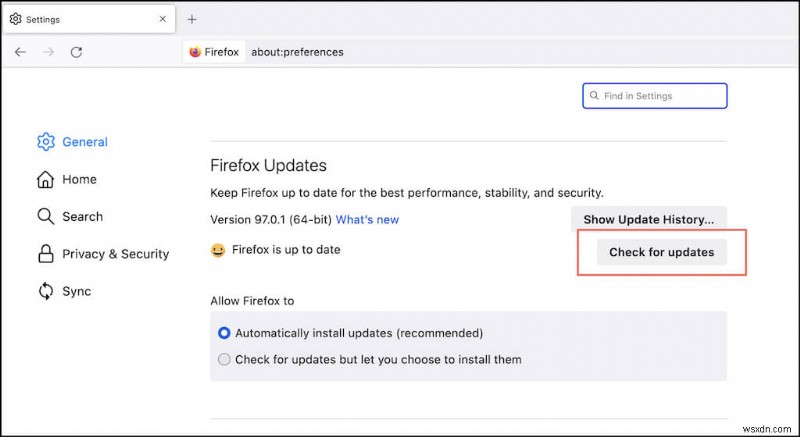The height and width of the screenshot is (437, 800).
Task: Reload the page with the refresh icon
Action: coord(77,52)
